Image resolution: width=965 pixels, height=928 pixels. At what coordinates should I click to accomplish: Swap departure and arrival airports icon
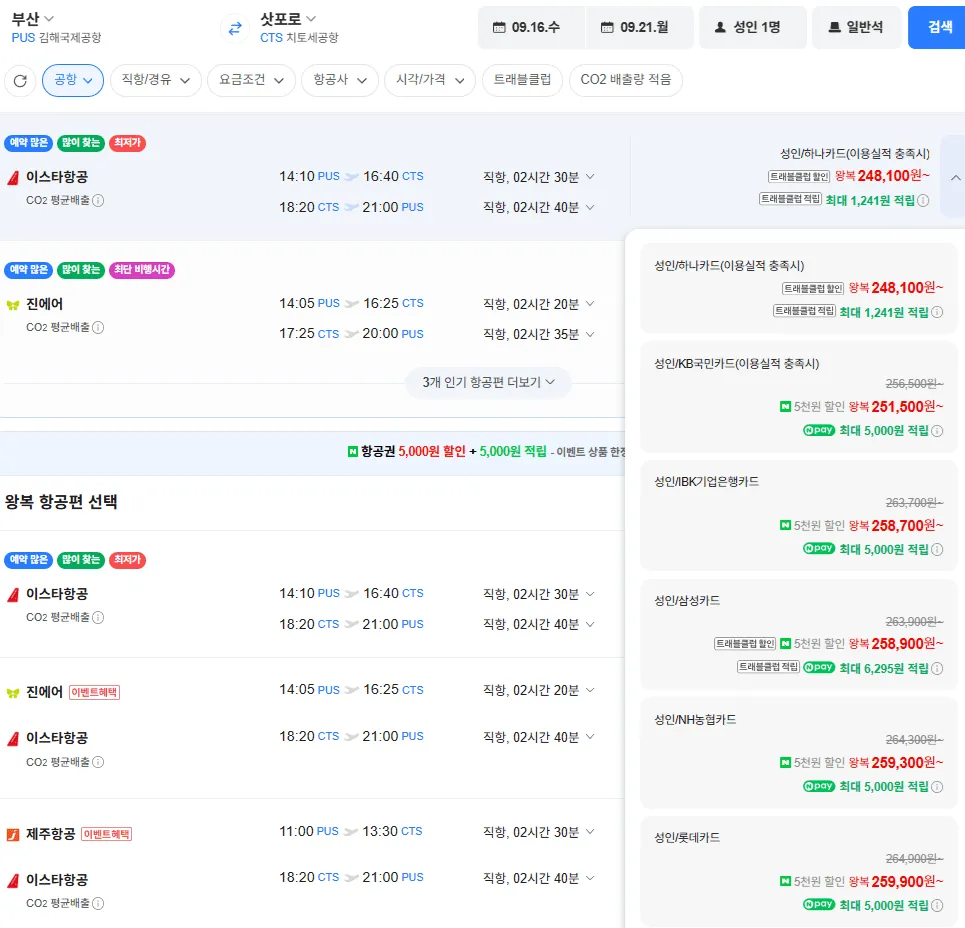pos(235,28)
